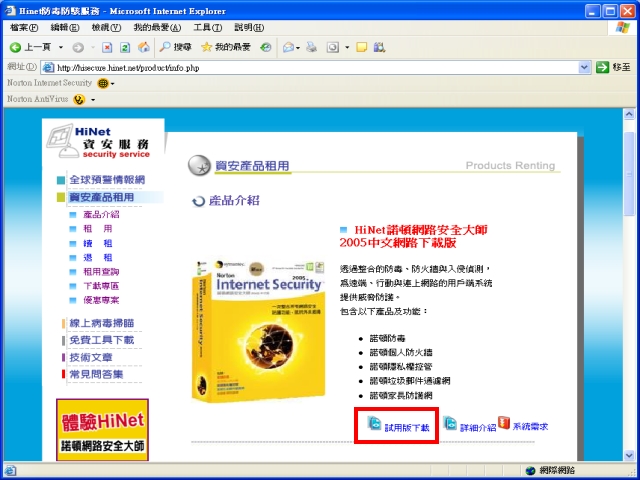Click the Windows flag logo throbber
Image resolution: width=640 pixels, height=480 pixels.
pos(622,28)
